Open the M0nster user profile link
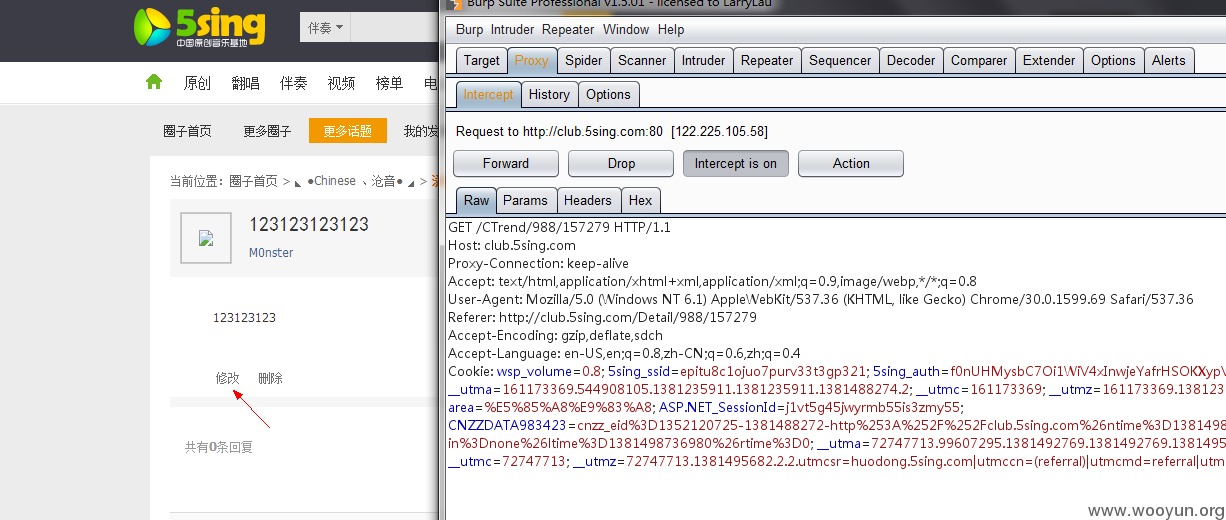Screen dimensions: 1226x520 [271, 253]
